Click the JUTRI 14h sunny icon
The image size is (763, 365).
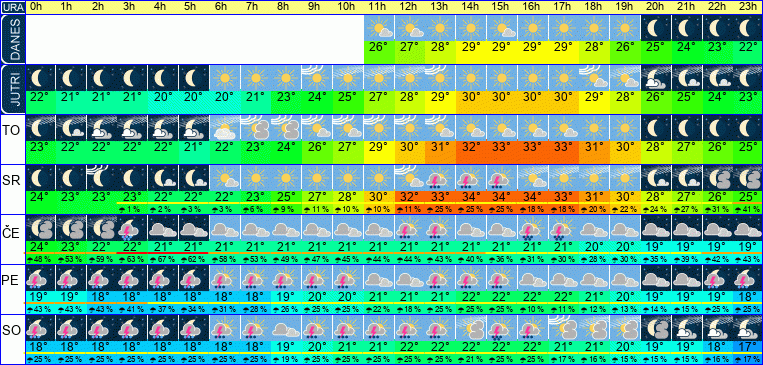pyautogui.click(x=471, y=78)
